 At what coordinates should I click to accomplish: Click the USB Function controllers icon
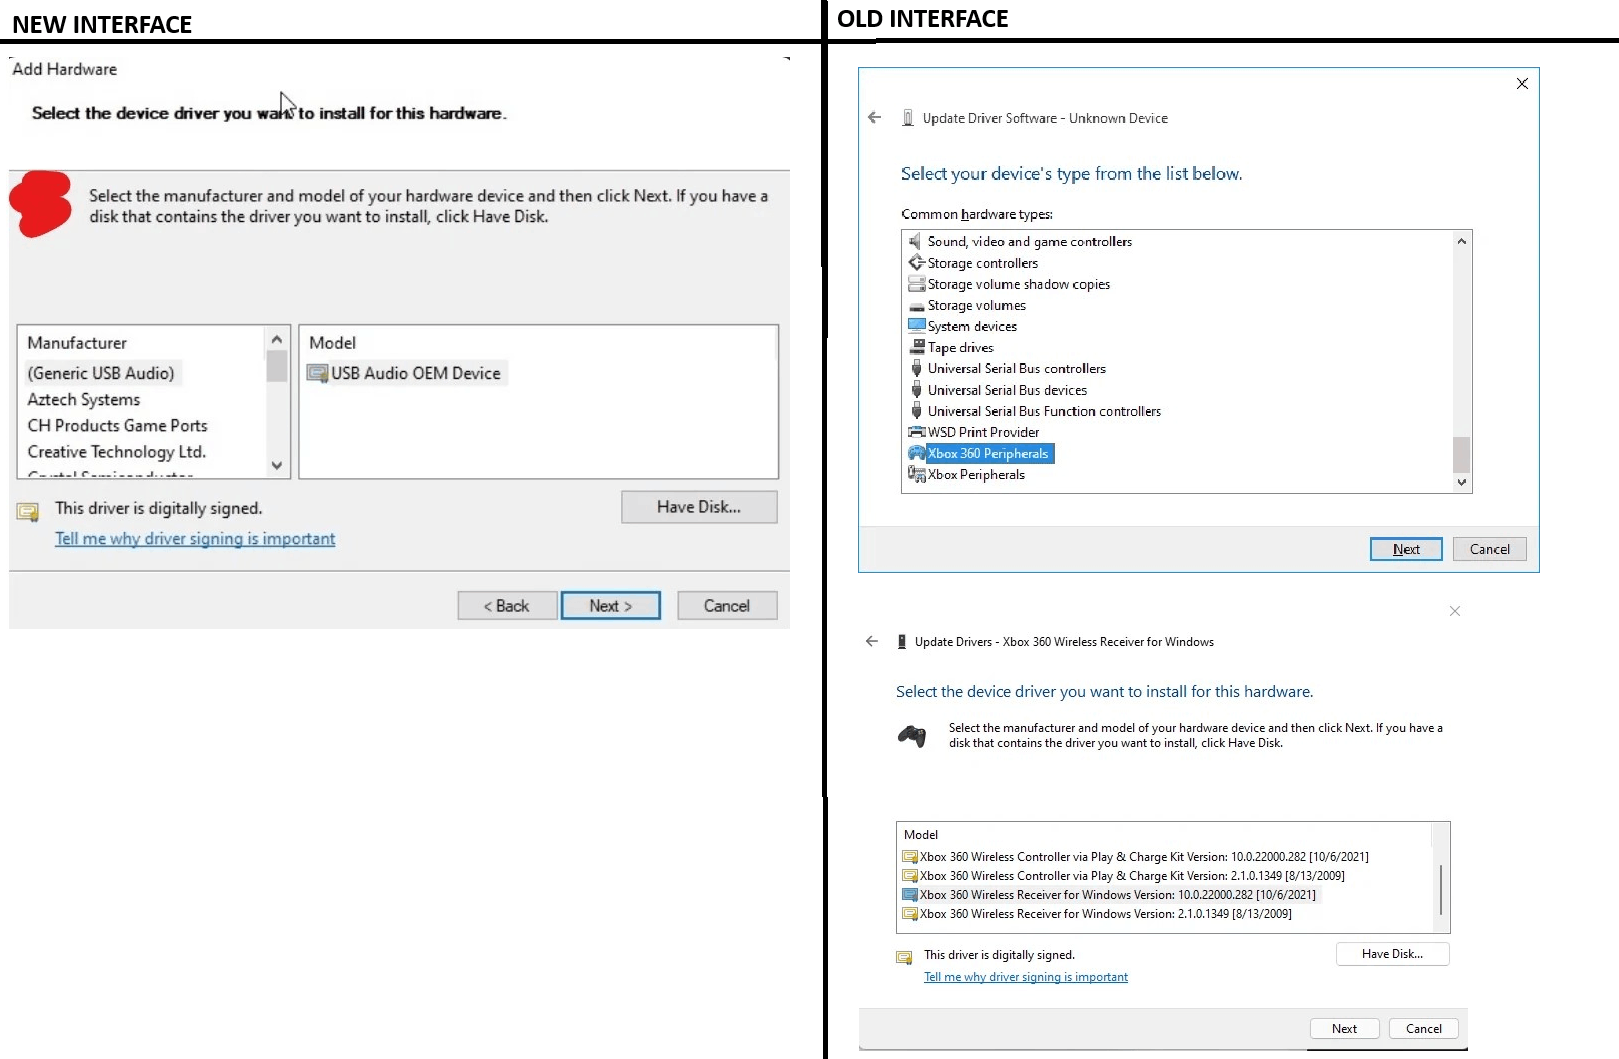(916, 411)
